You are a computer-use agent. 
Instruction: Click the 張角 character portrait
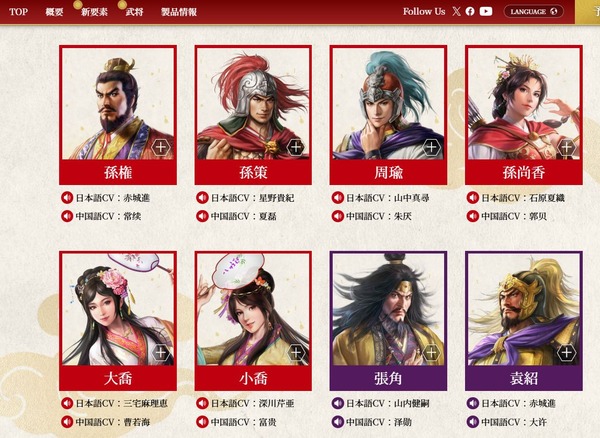(x=388, y=309)
